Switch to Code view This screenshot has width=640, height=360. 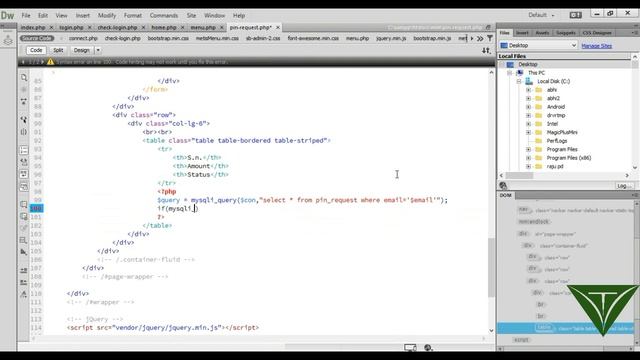click(x=36, y=50)
